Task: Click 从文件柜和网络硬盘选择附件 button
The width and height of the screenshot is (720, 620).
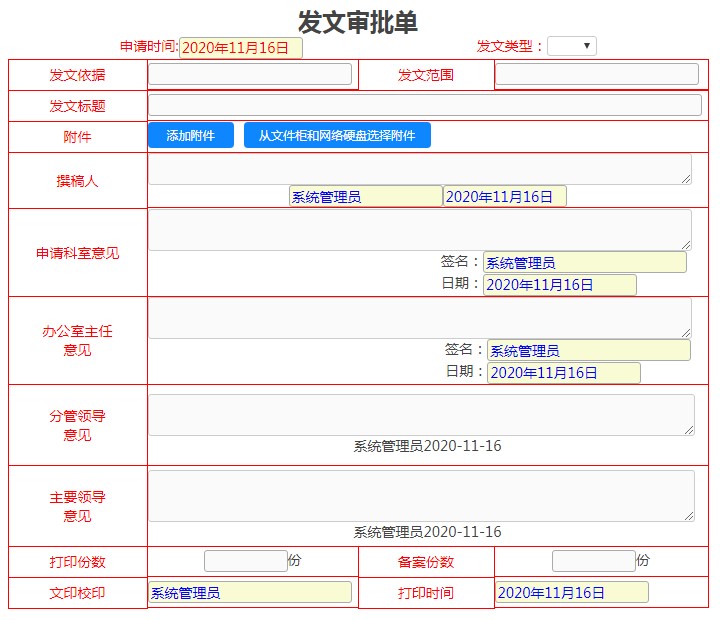Action: click(x=337, y=135)
